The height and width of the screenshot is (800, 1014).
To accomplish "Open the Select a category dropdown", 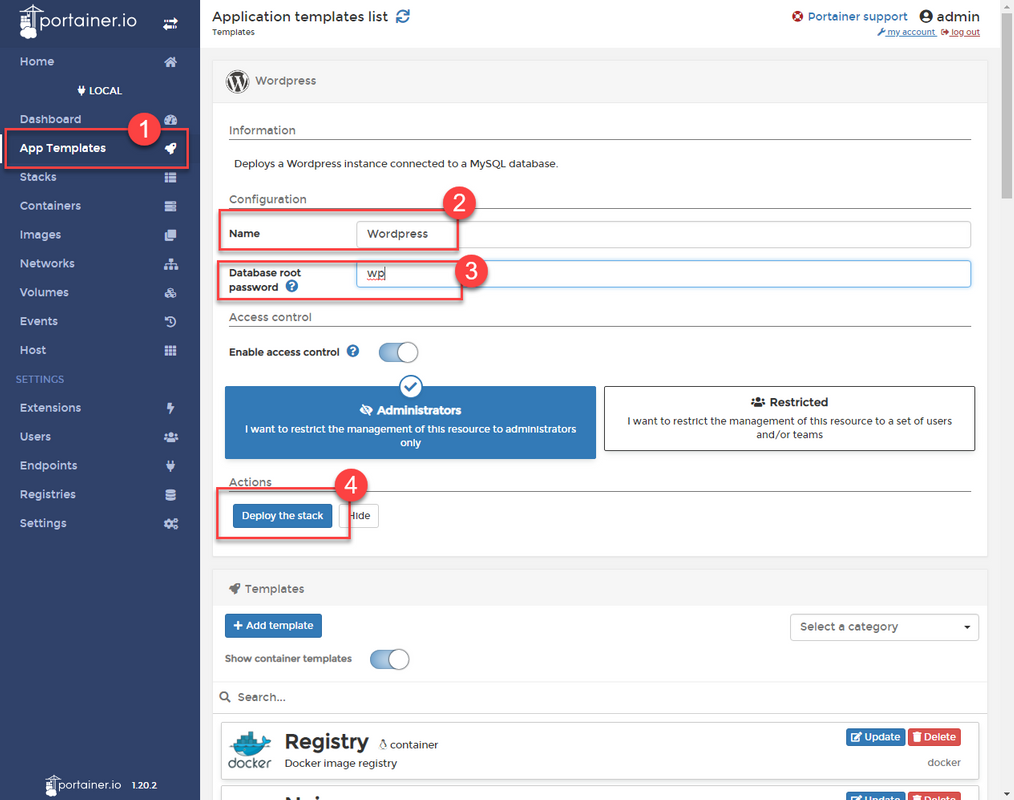I will [x=884, y=627].
